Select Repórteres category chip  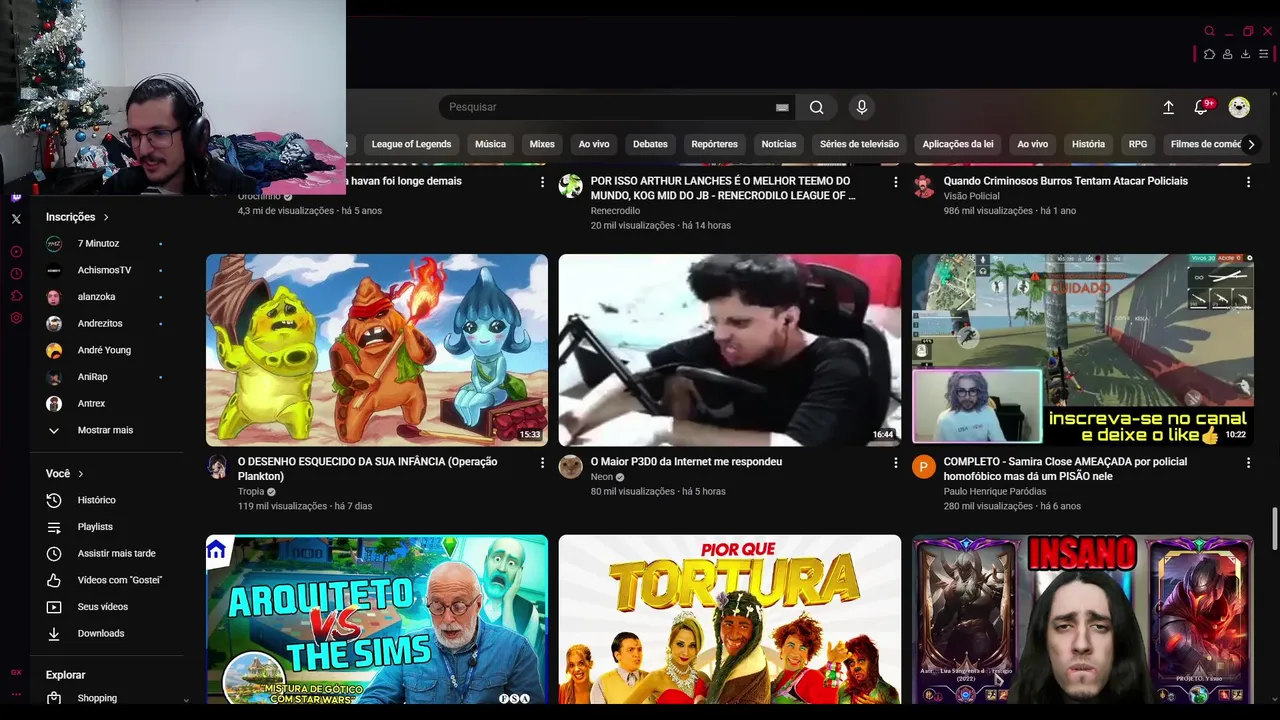714,144
